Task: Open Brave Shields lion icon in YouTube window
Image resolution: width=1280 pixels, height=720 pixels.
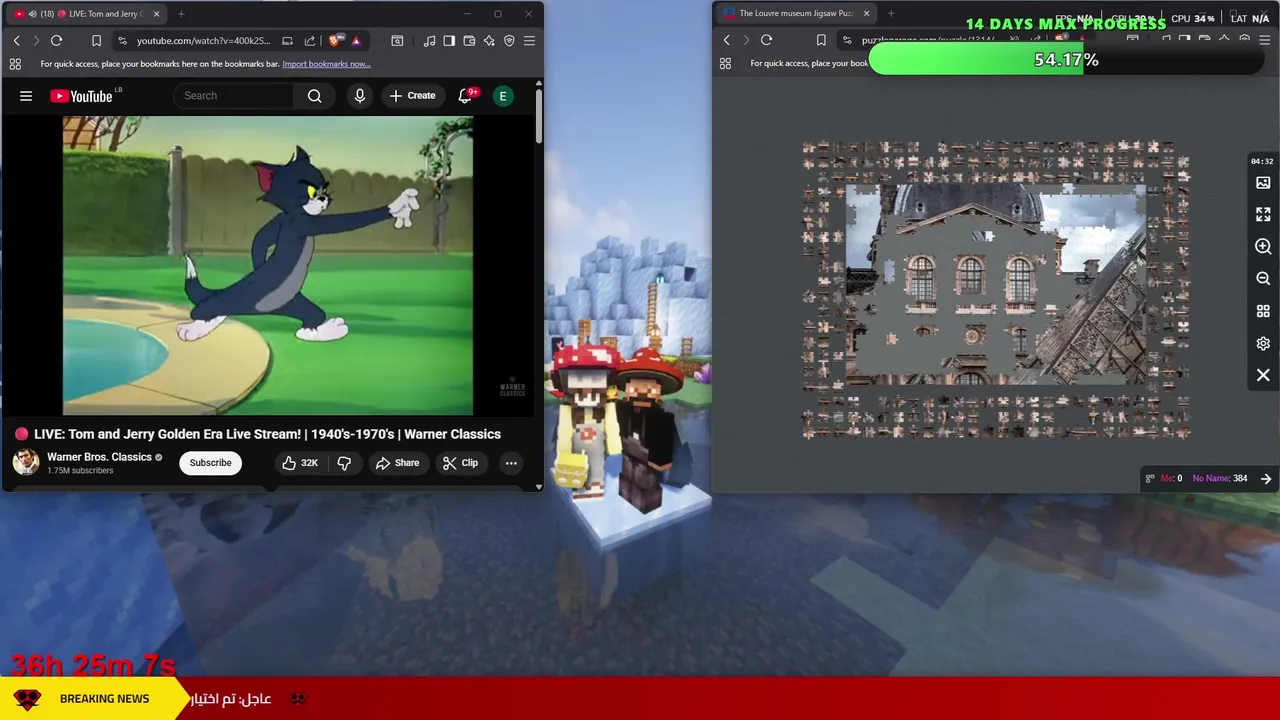Action: tap(335, 41)
